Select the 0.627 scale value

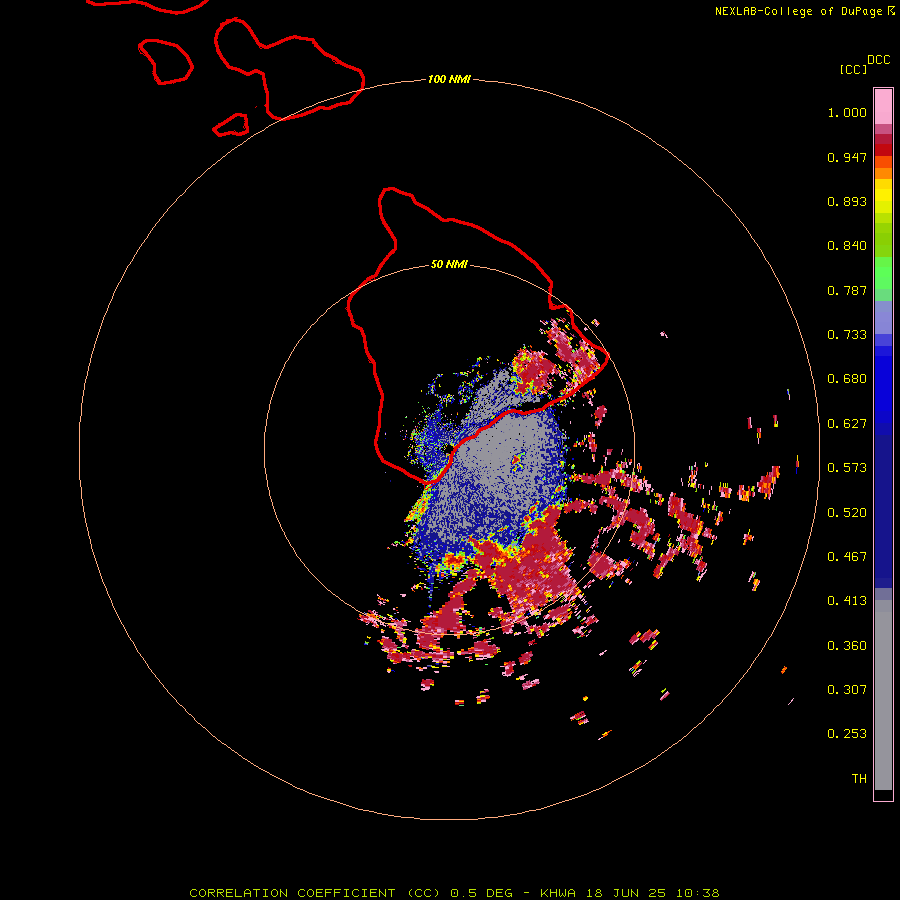point(847,424)
